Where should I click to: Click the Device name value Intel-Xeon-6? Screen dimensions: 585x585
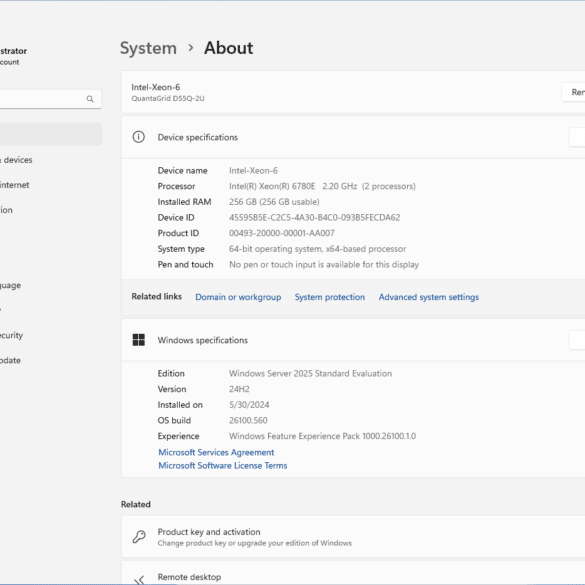pyautogui.click(x=253, y=171)
